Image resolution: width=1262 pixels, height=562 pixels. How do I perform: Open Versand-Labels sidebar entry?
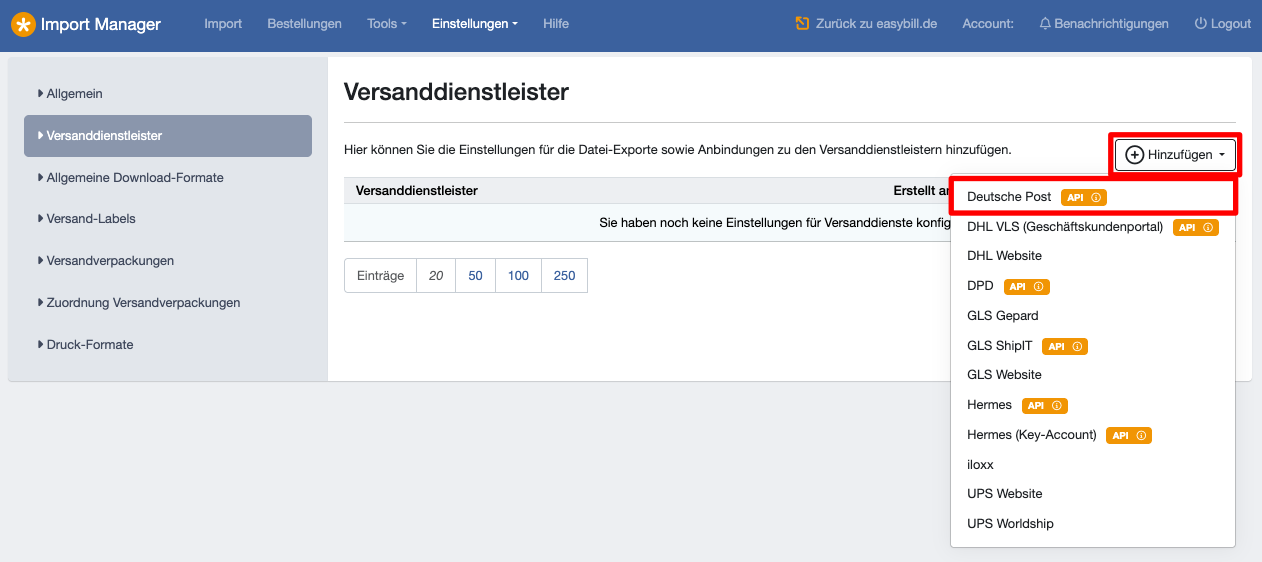point(168,219)
